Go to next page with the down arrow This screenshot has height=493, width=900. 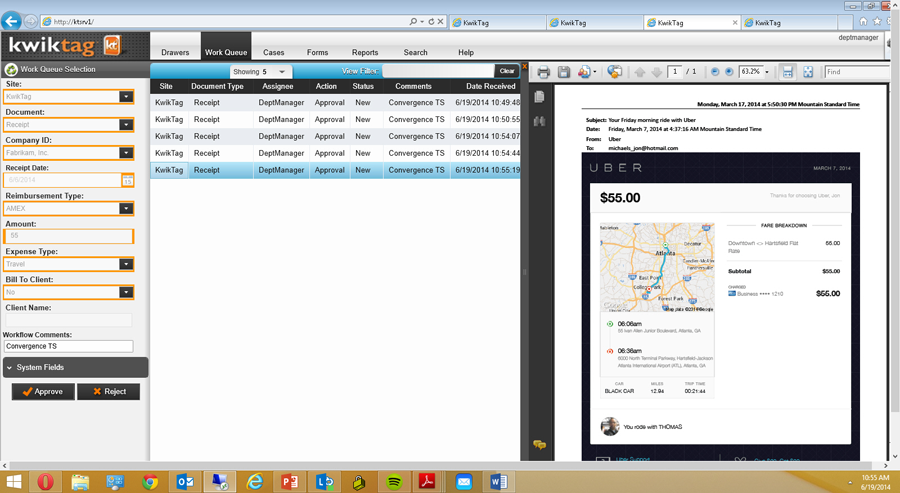pyautogui.click(x=657, y=72)
